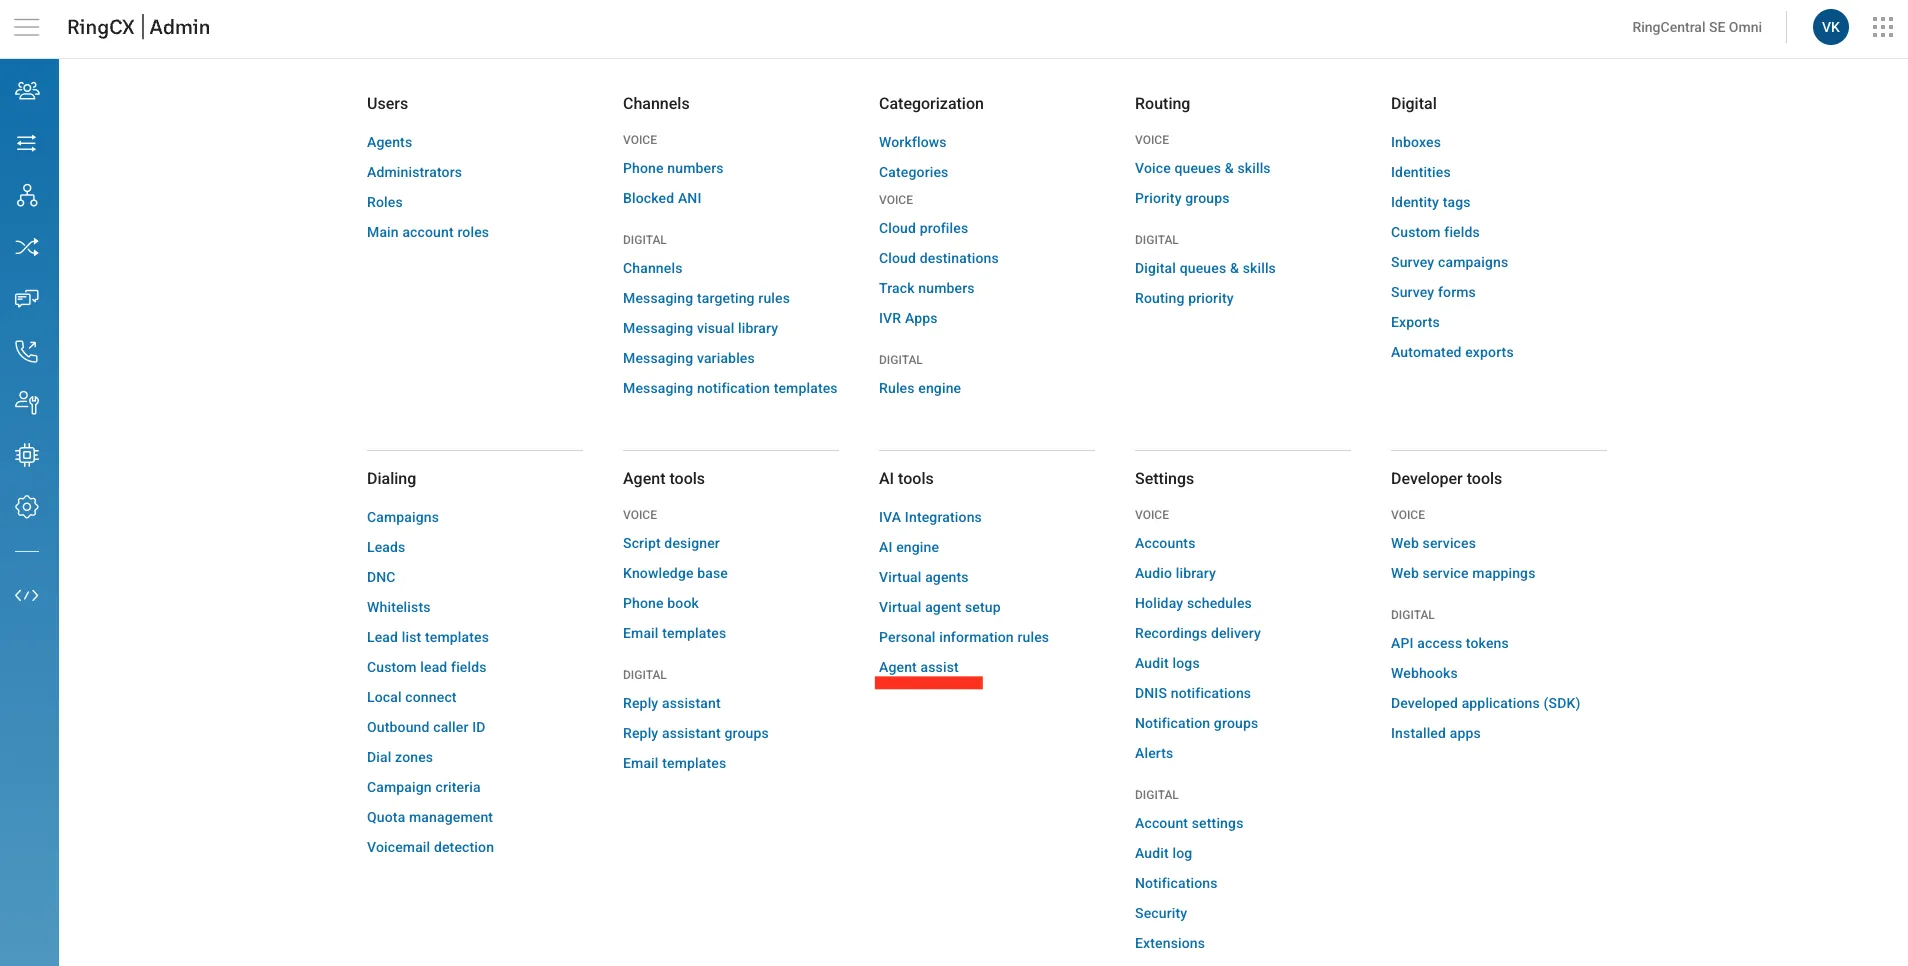Go to Automated exports under Digital

coord(1451,352)
